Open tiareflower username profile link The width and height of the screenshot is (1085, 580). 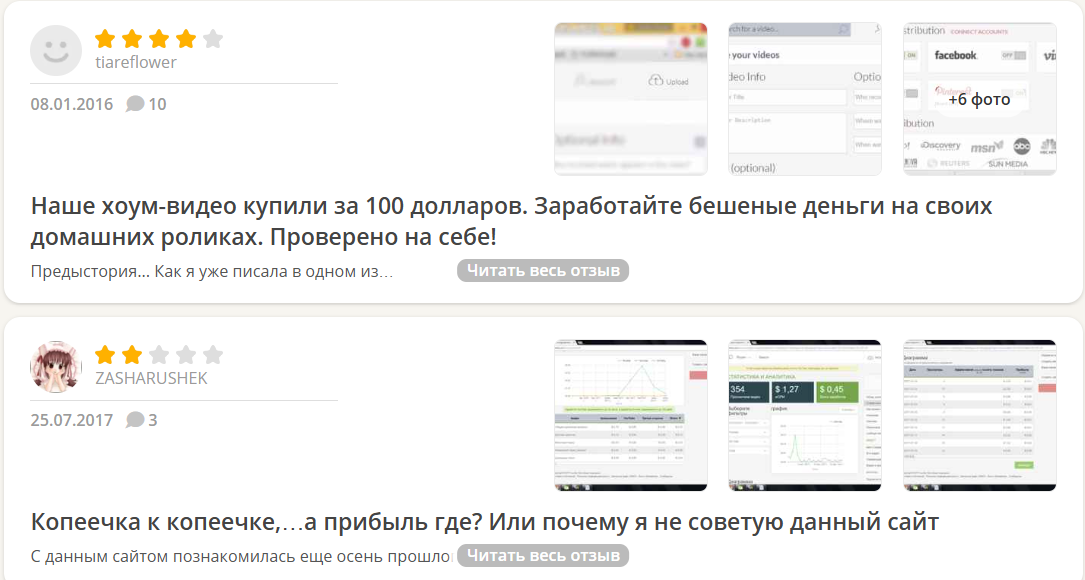(135, 62)
